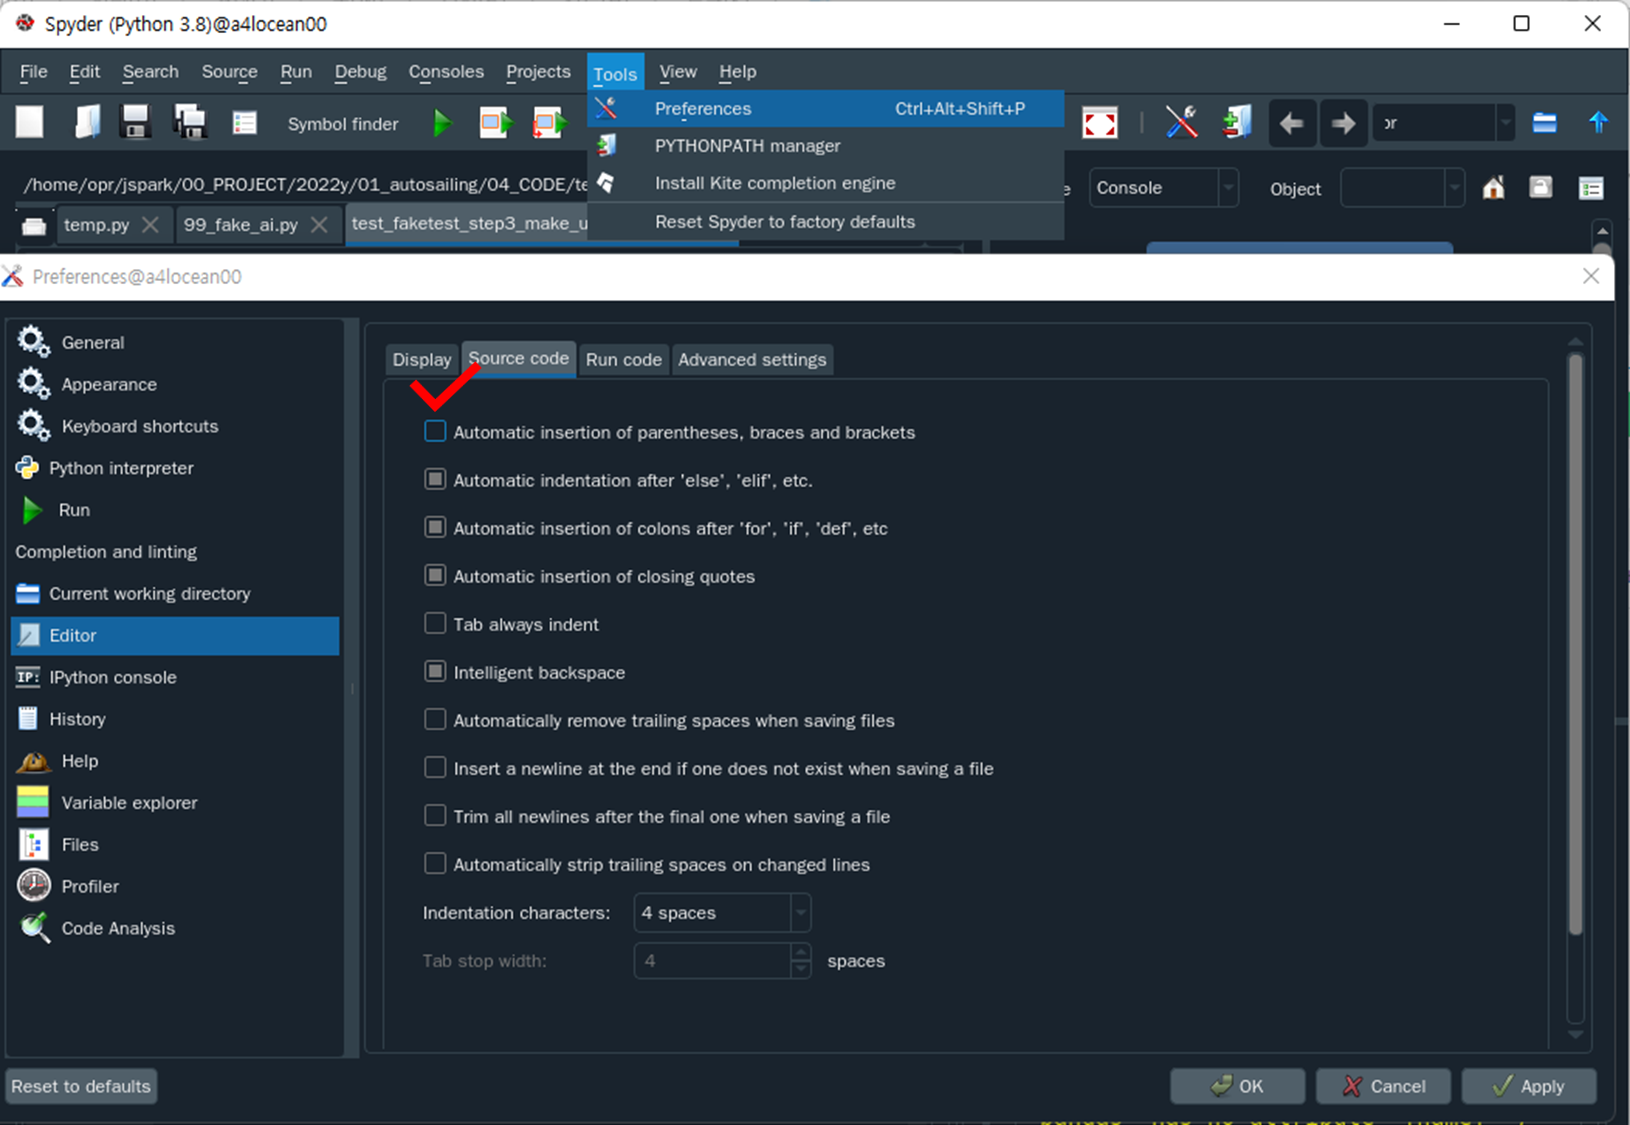The image size is (1630, 1125).
Task: Open the Object combo box dropdown
Action: [1402, 188]
